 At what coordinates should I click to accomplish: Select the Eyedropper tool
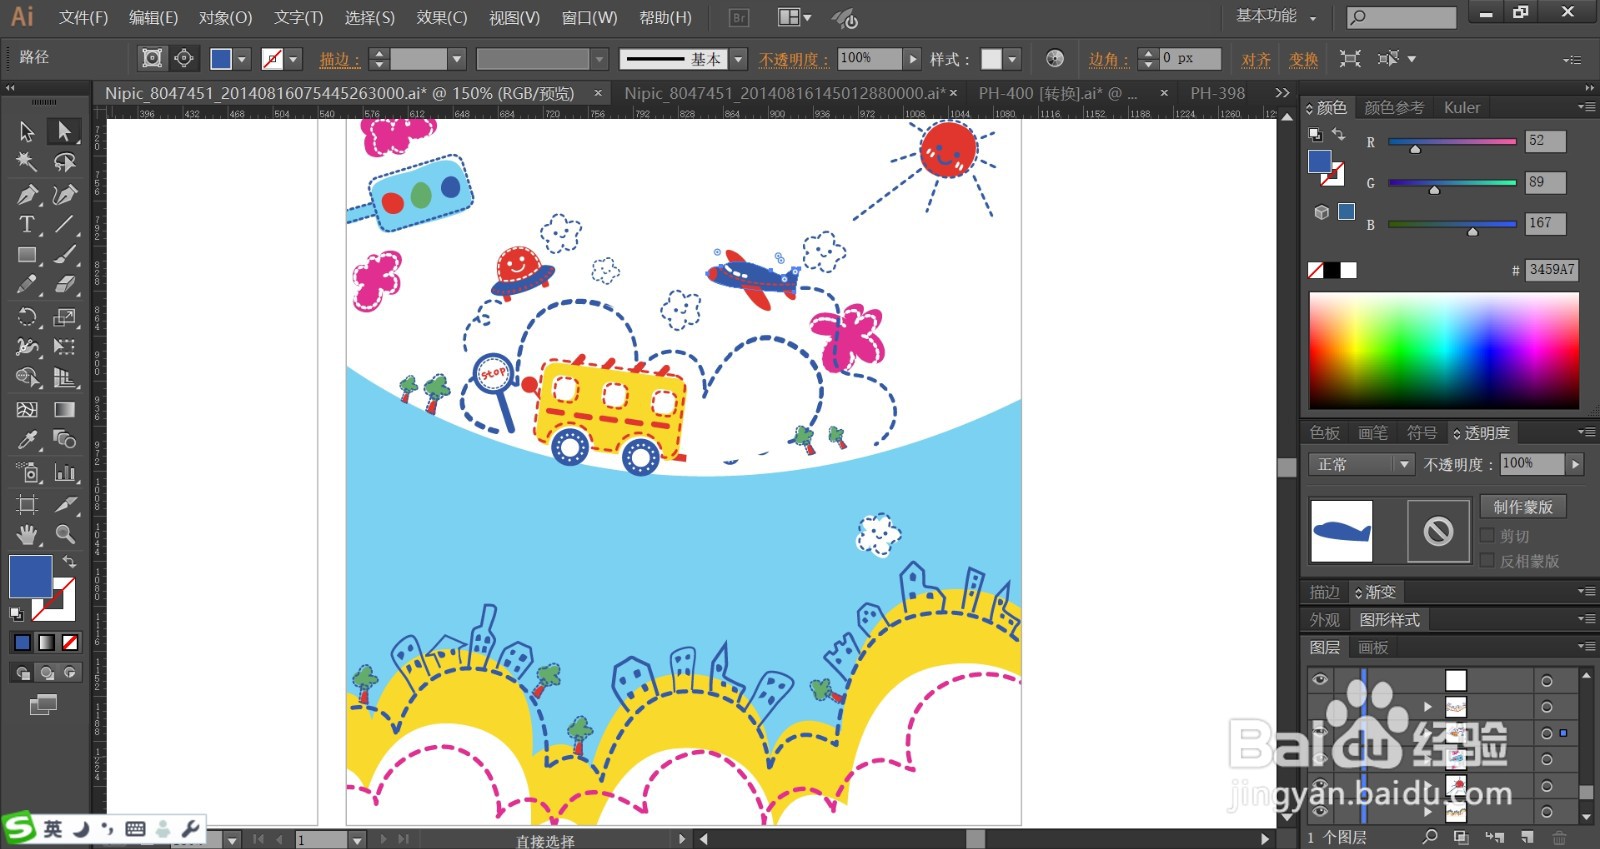[x=27, y=440]
